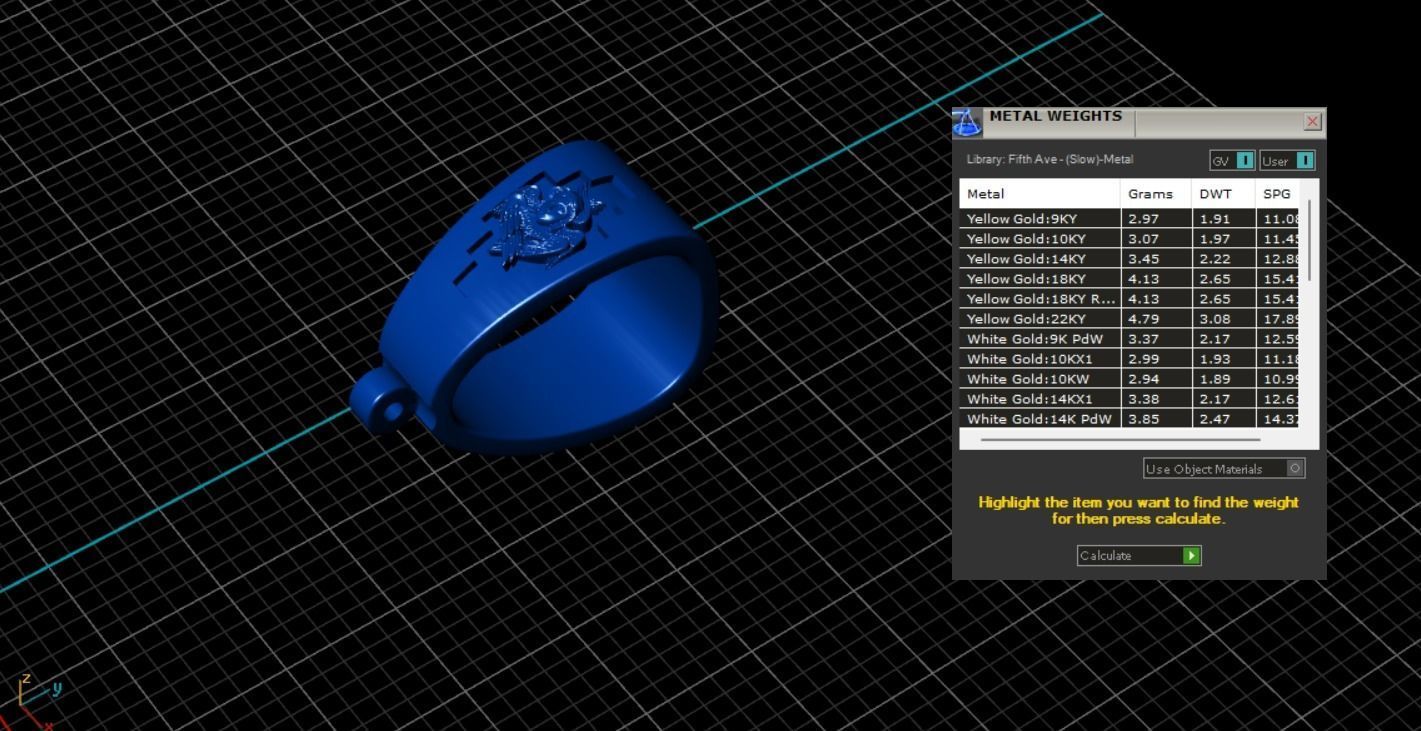Click the Library: Fifth Ave - (Slow)-Metal label

pos(1050,160)
